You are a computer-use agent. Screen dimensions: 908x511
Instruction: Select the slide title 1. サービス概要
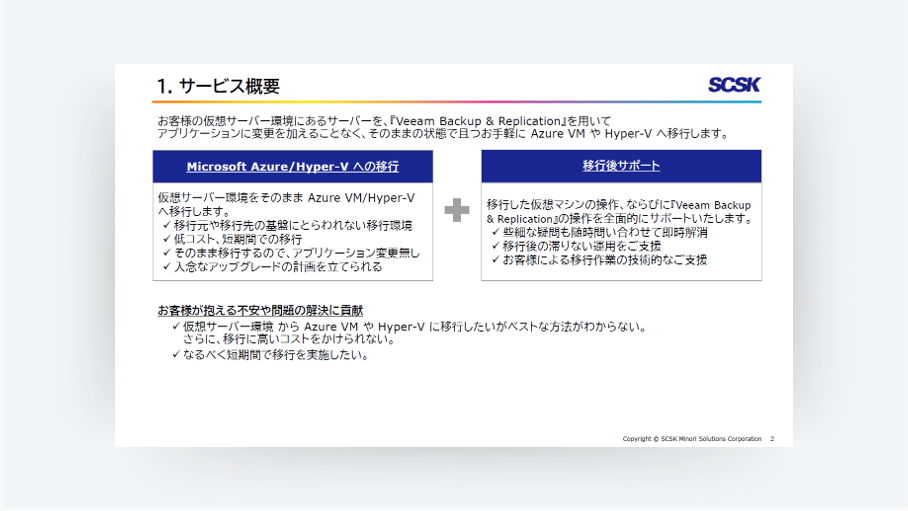click(218, 86)
